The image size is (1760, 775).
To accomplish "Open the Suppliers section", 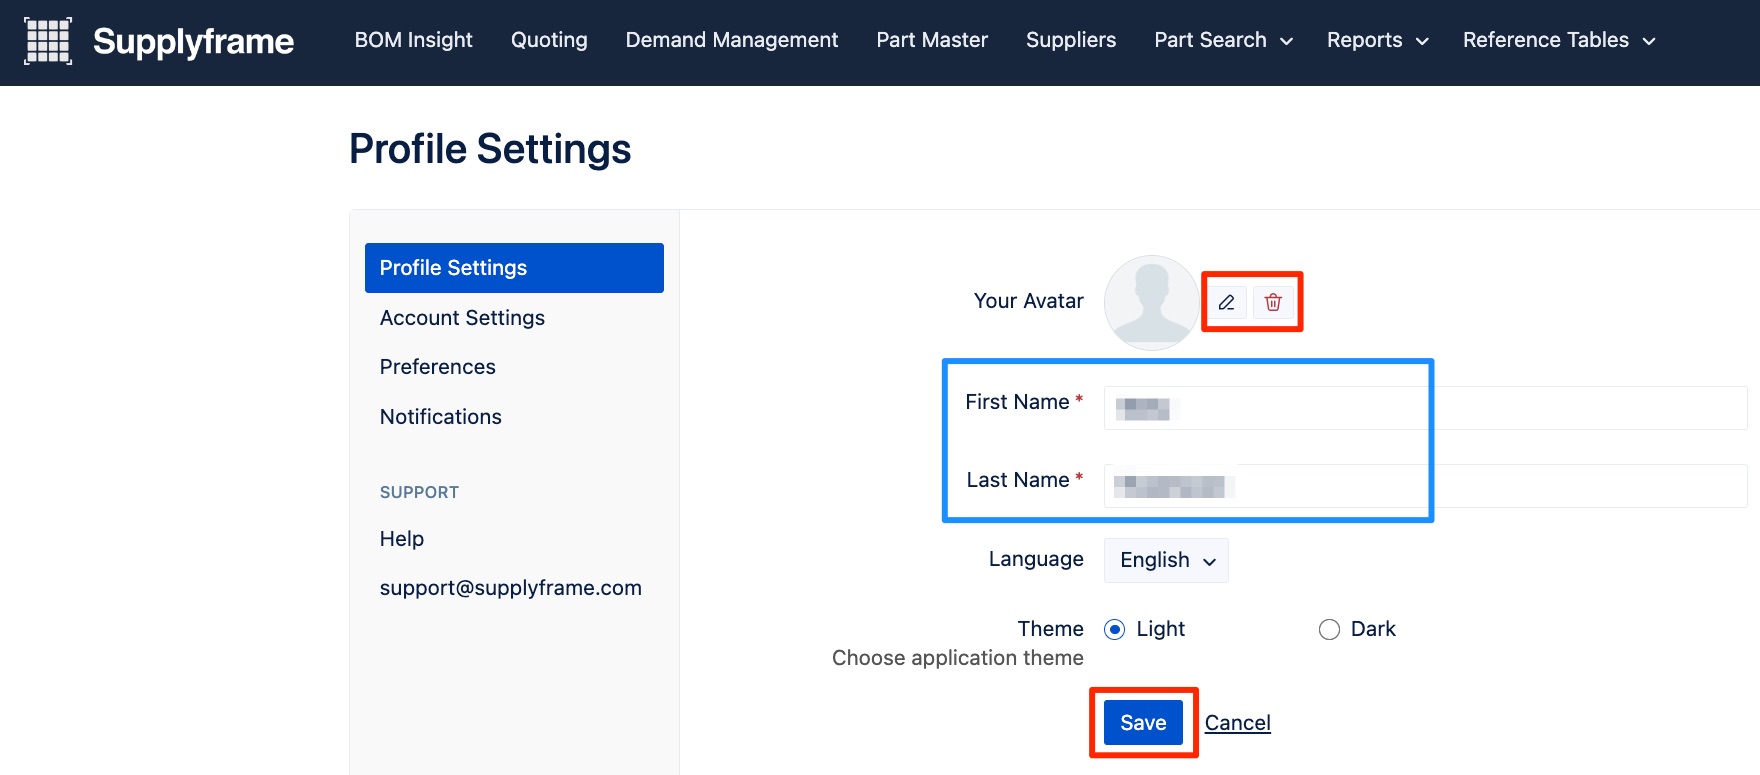I will (x=1071, y=40).
